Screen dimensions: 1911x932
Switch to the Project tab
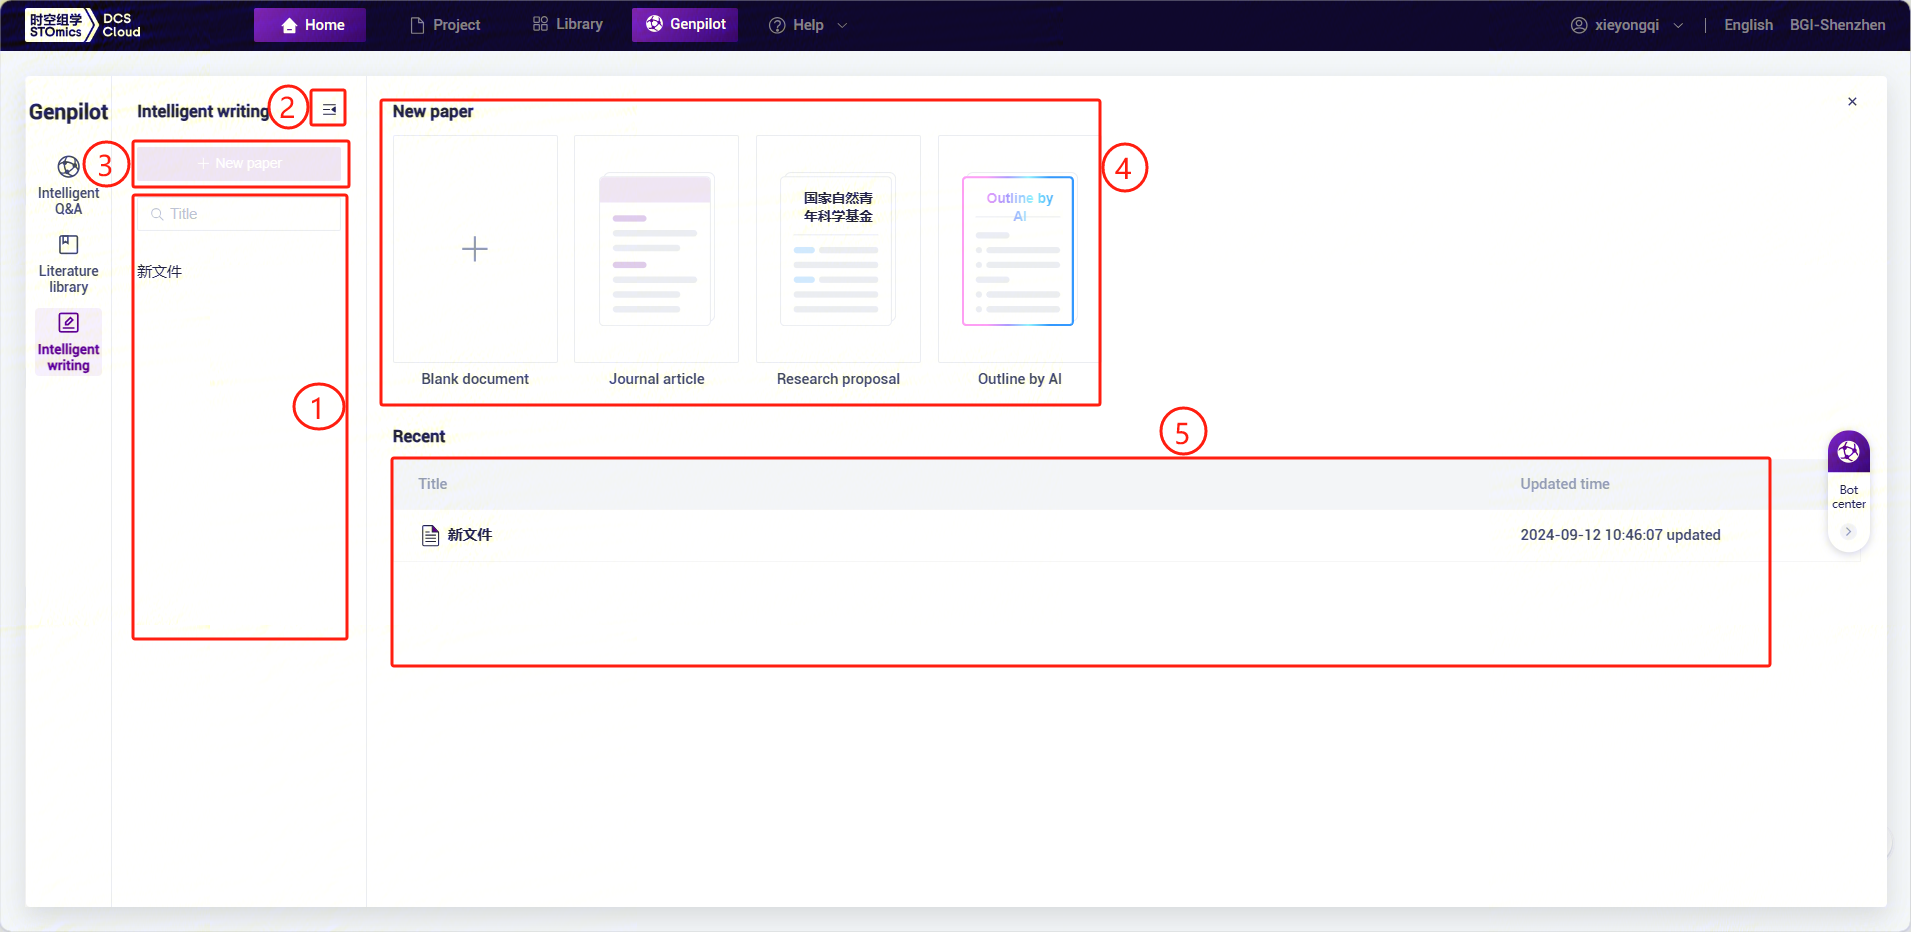pos(445,25)
